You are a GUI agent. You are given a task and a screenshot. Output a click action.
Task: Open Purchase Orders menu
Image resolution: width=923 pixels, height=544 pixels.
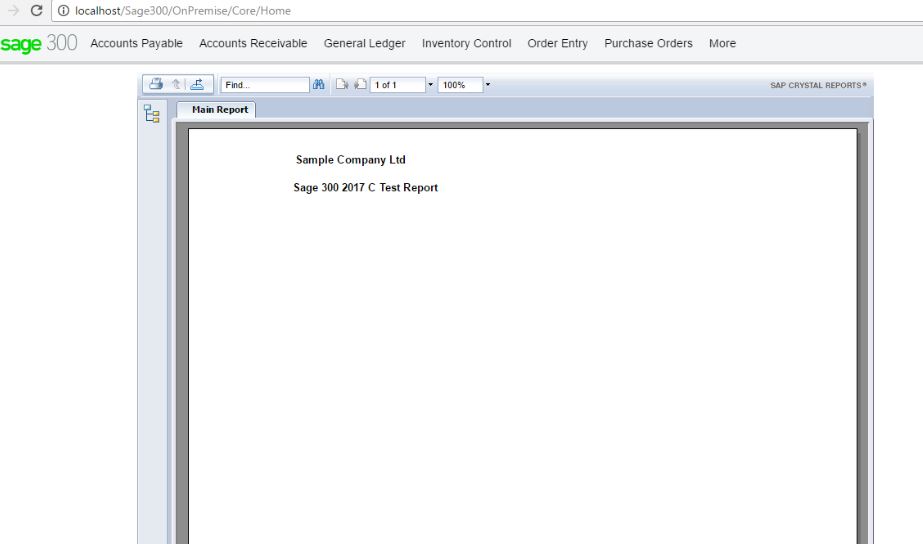point(648,44)
